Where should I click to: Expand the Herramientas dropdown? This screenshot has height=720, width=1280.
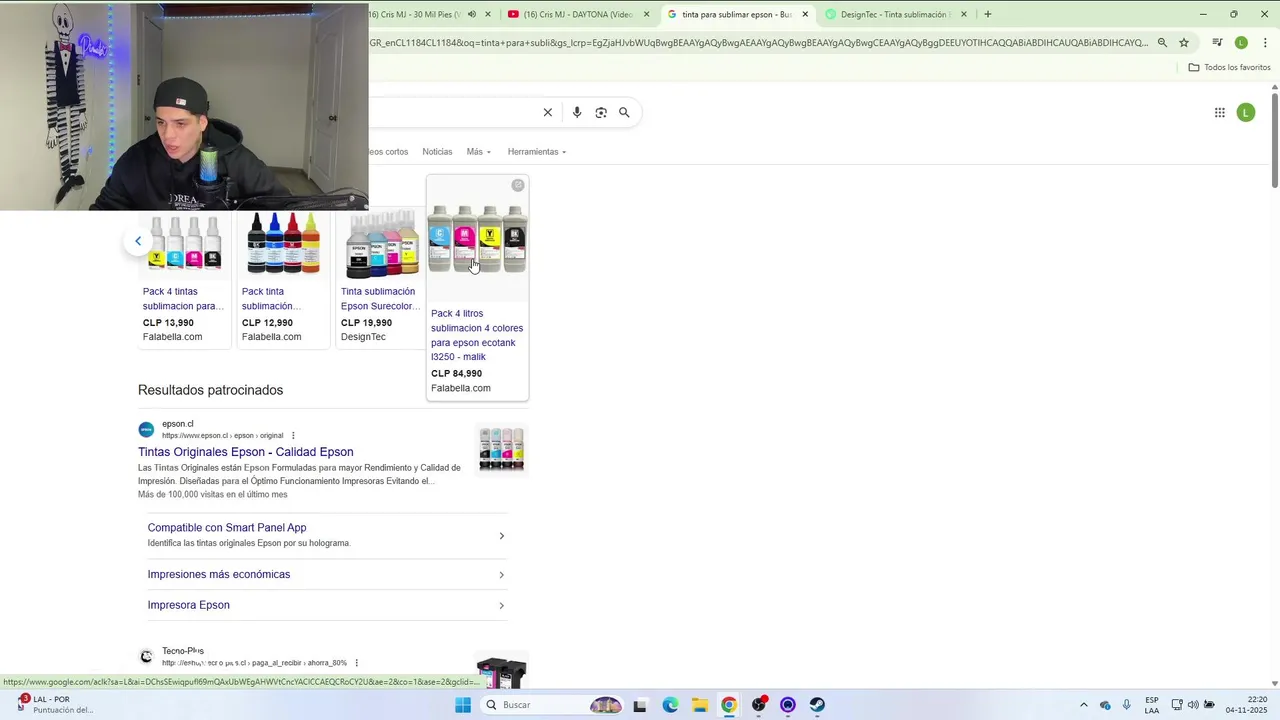[x=537, y=152]
